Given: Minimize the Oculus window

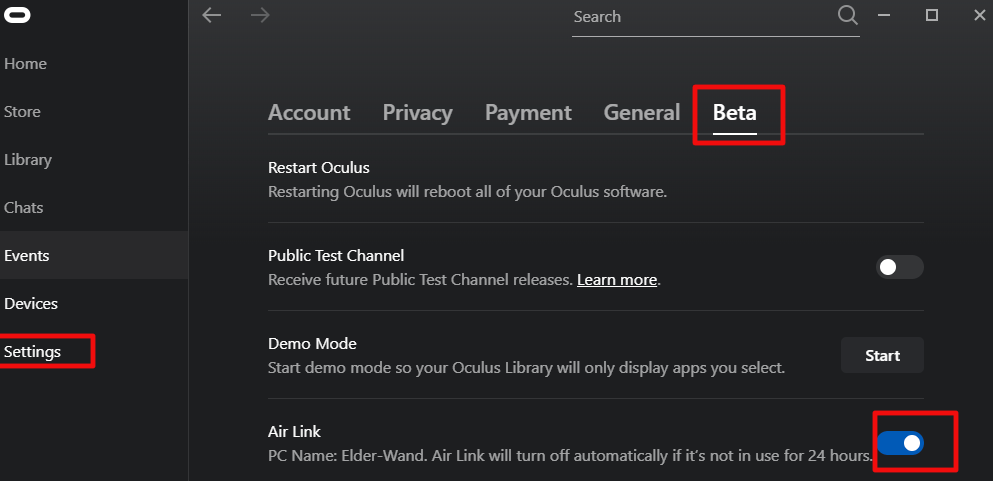Looking at the screenshot, I should 884,16.
